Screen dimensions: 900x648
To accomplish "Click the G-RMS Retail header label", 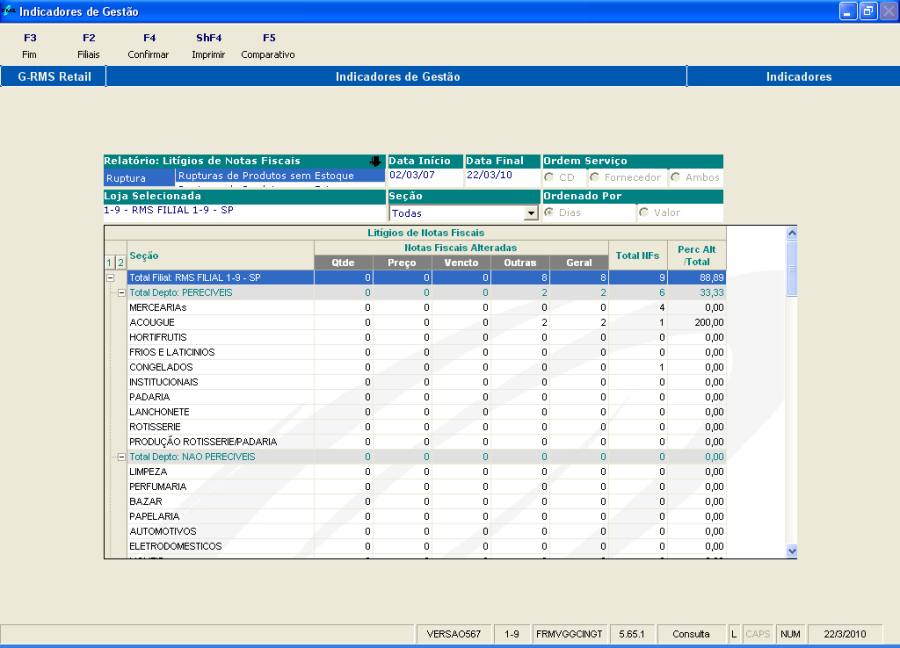I will tap(54, 77).
